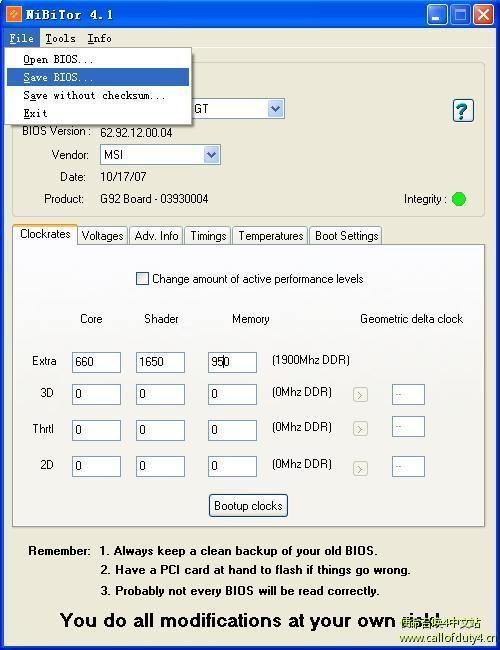Open the device model dropdown arrow
Viewport: 500px width, 650px height.
(x=275, y=109)
